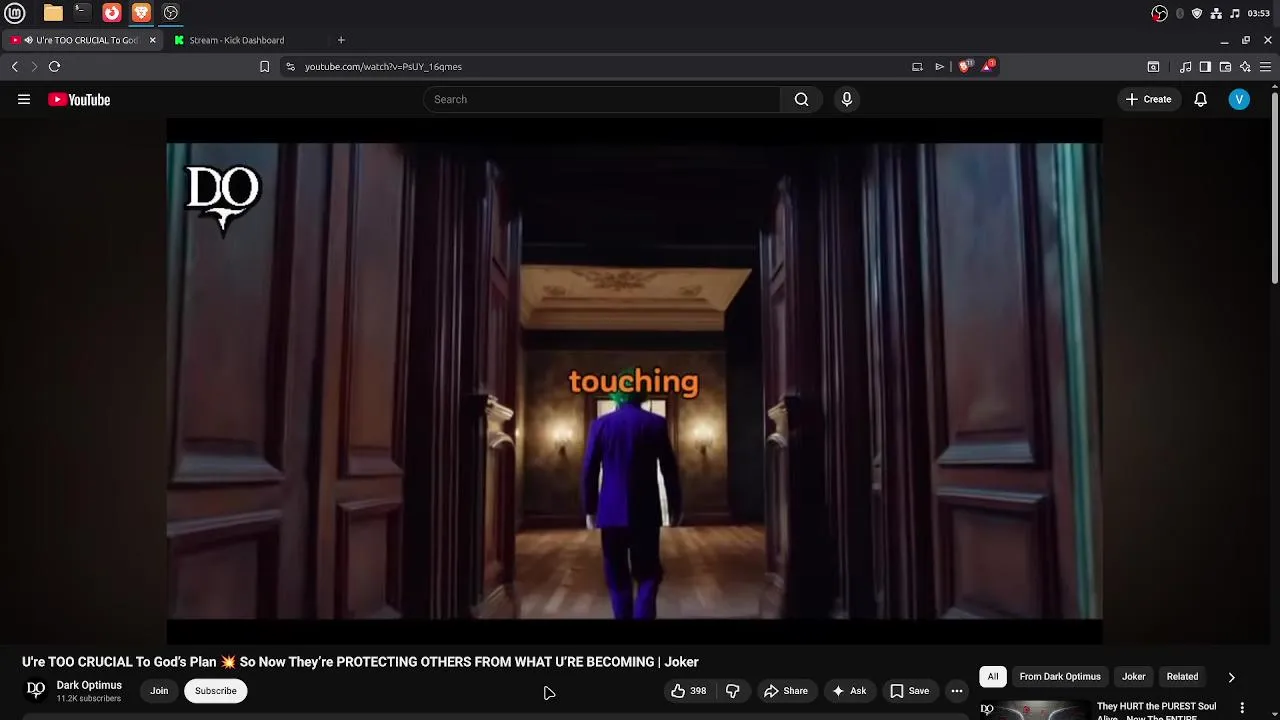Launch the terminal from the panel
The width and height of the screenshot is (1280, 720).
point(82,13)
